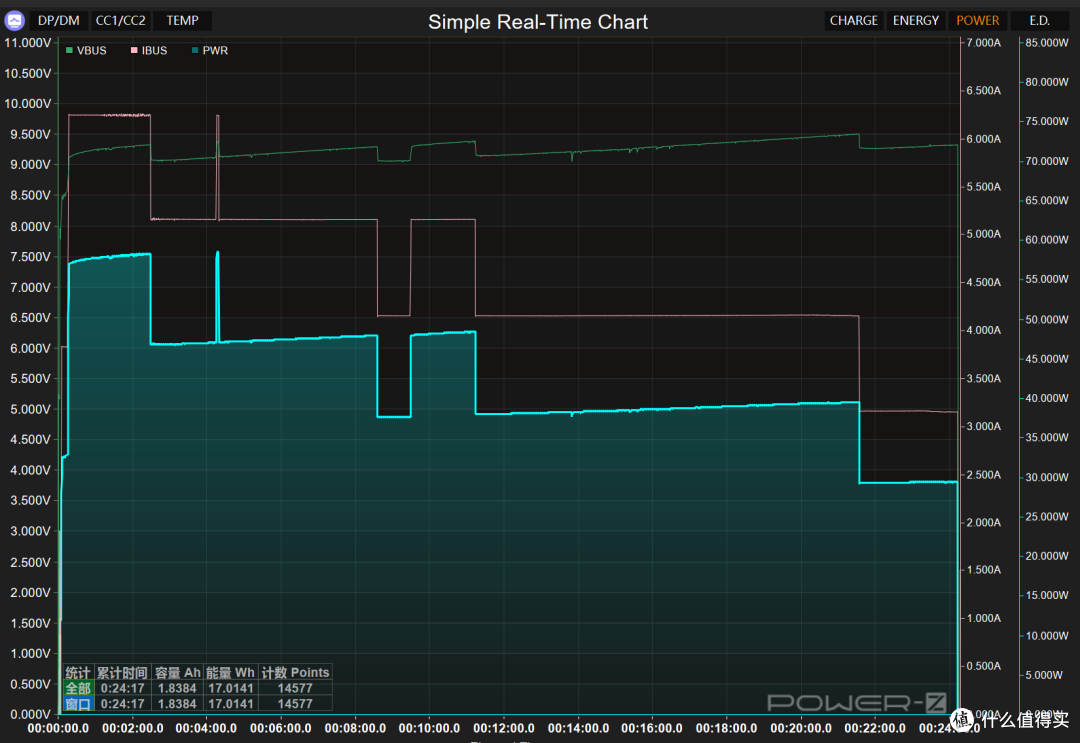Toggle the VBUS series in legend
This screenshot has height=743, width=1080.
click(x=86, y=50)
